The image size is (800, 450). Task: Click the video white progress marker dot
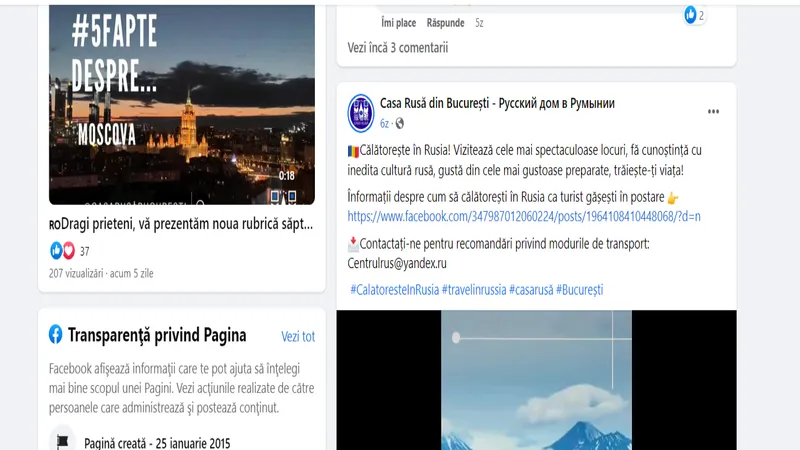[x=456, y=337]
